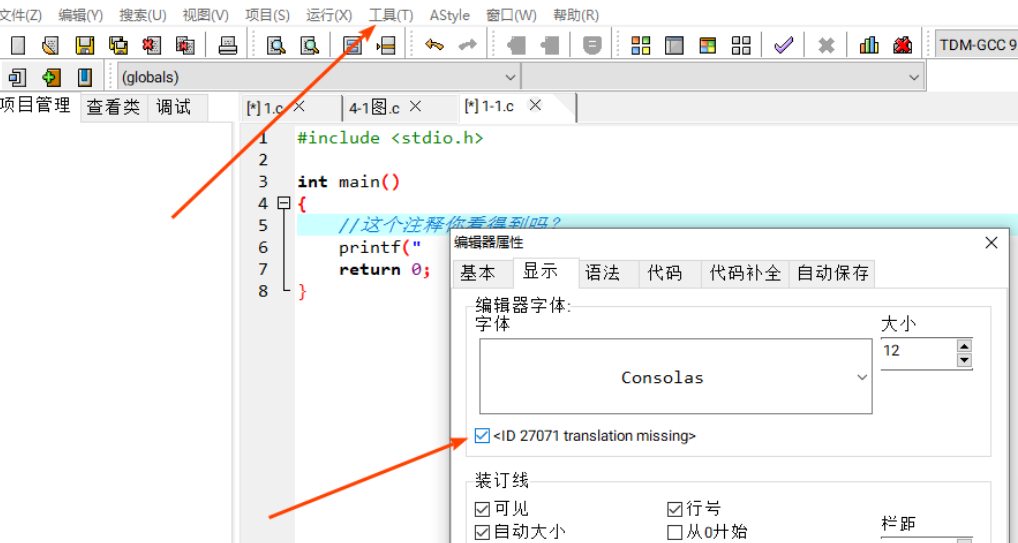Screen dimensions: 1018x543
Task: Select the 显示 tab in editor properties
Action: click(545, 272)
